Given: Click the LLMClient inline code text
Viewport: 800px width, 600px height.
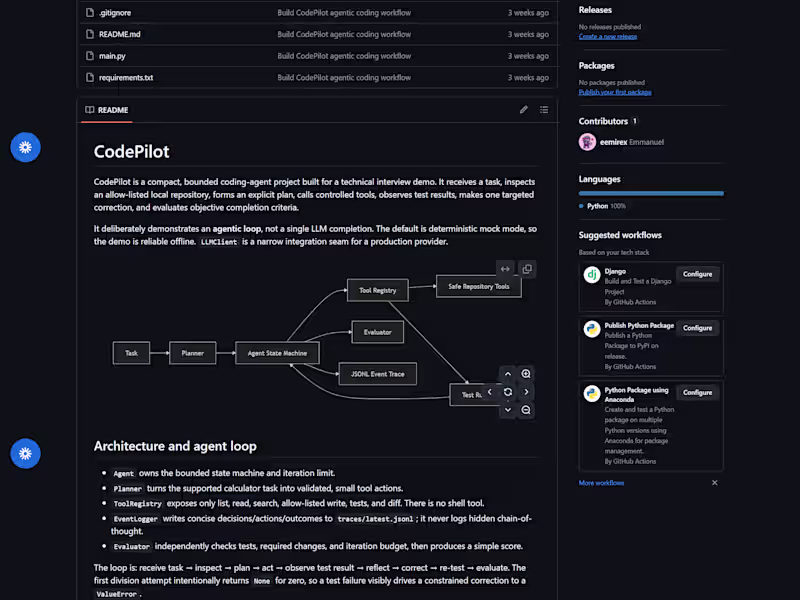Looking at the screenshot, I should tap(219, 242).
